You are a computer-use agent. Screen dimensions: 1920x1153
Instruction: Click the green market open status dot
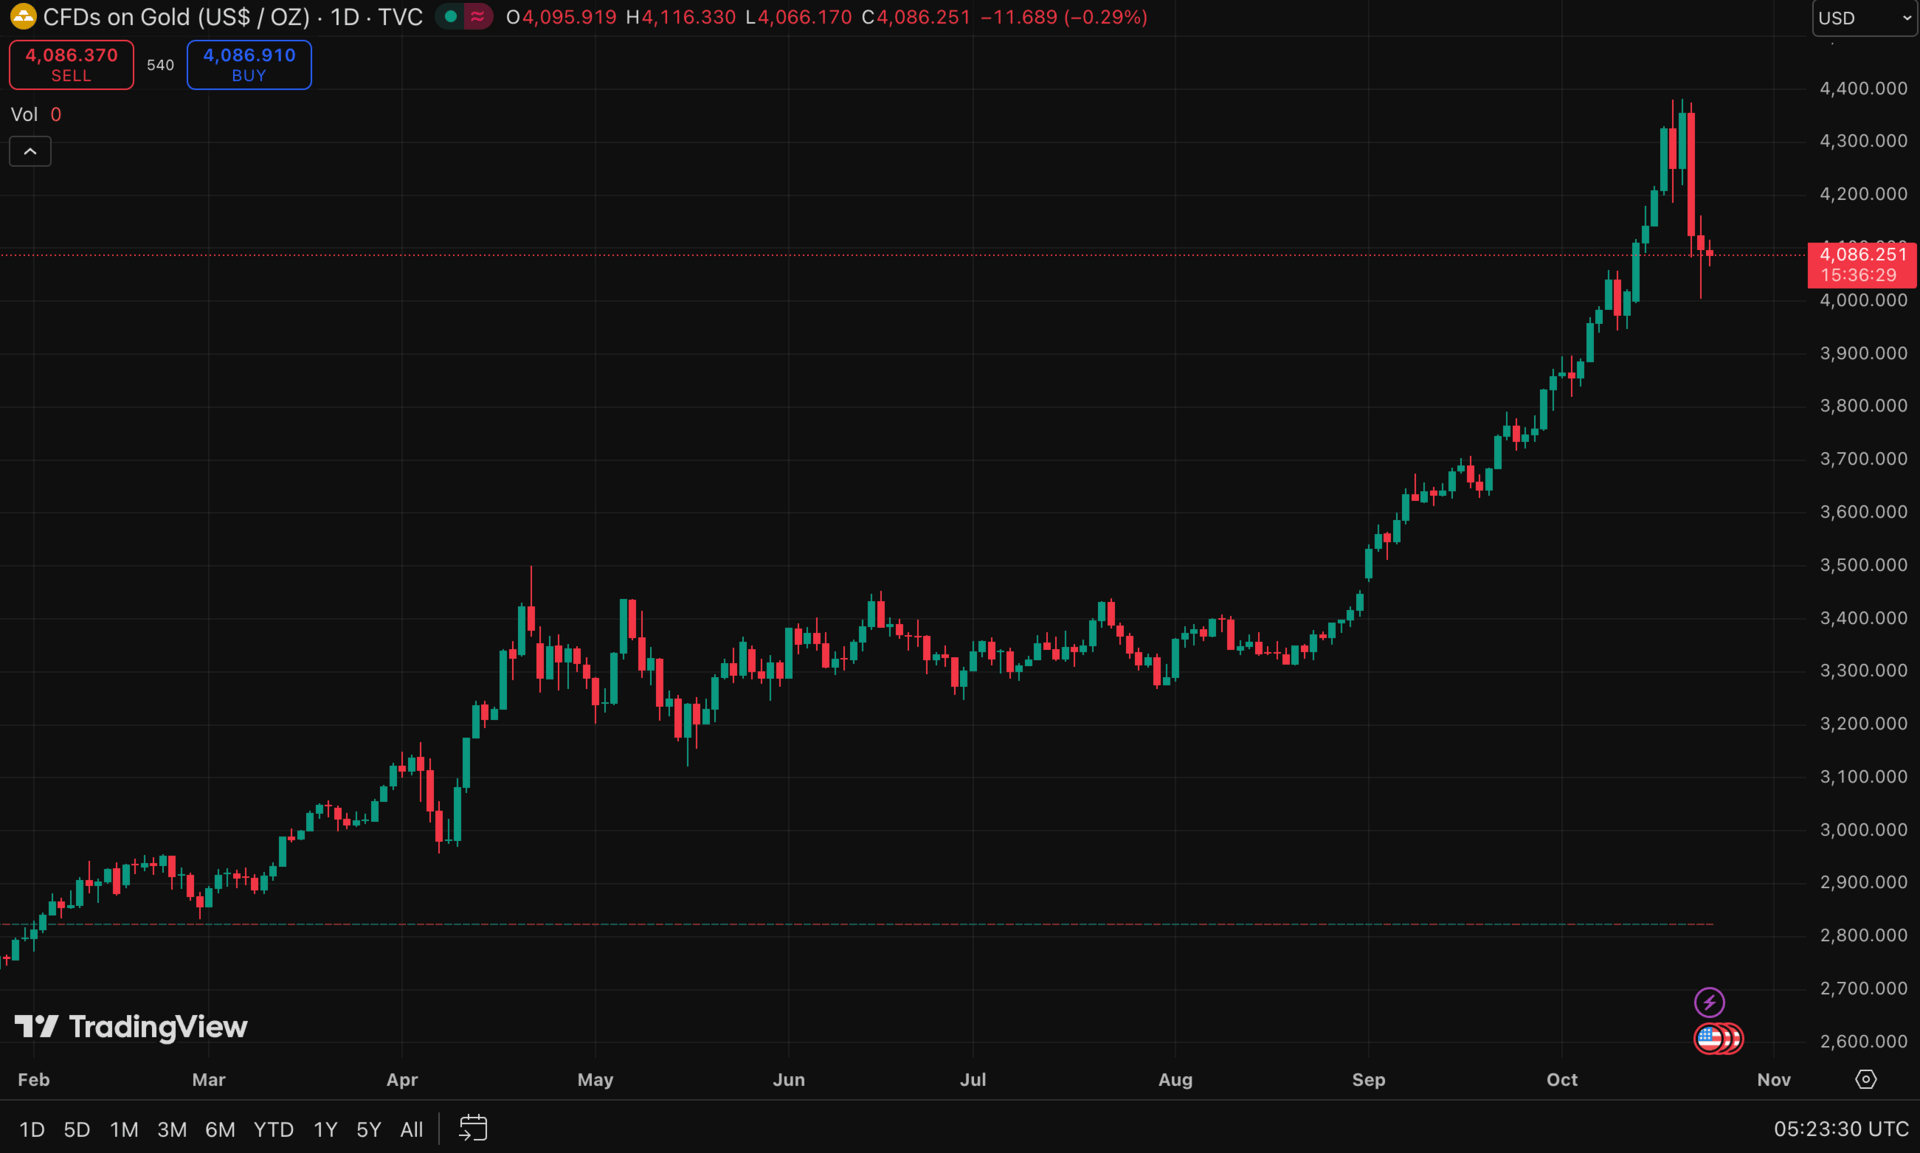point(451,17)
